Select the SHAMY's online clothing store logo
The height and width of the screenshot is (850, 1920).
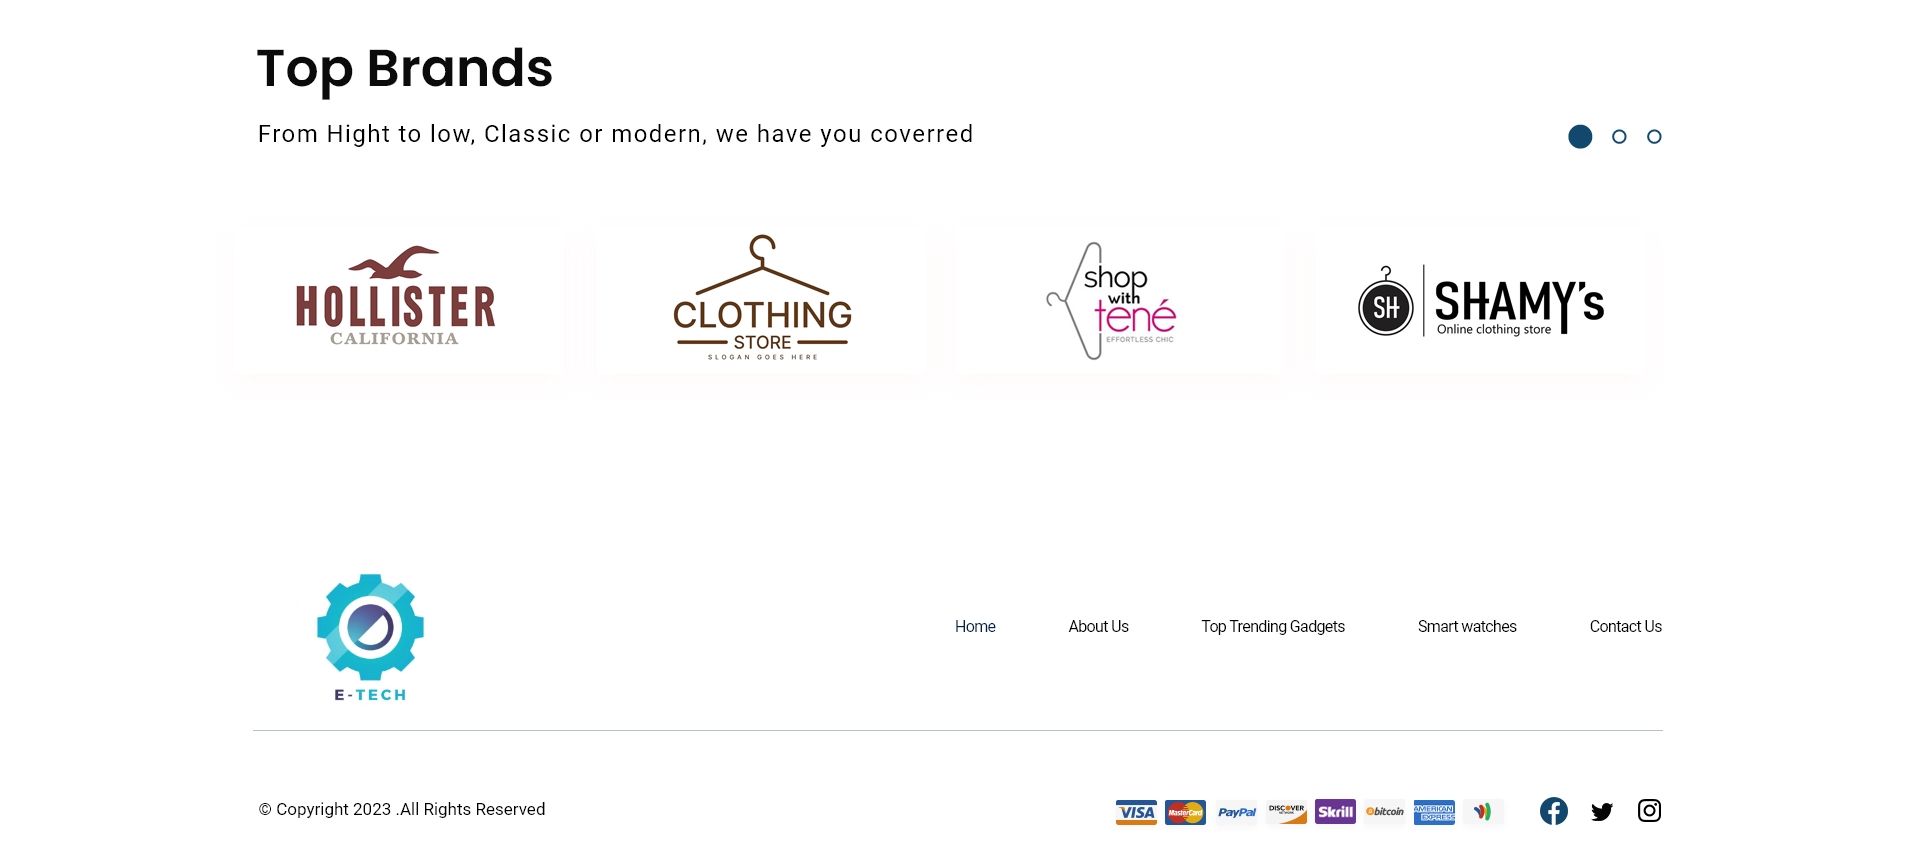click(1481, 301)
